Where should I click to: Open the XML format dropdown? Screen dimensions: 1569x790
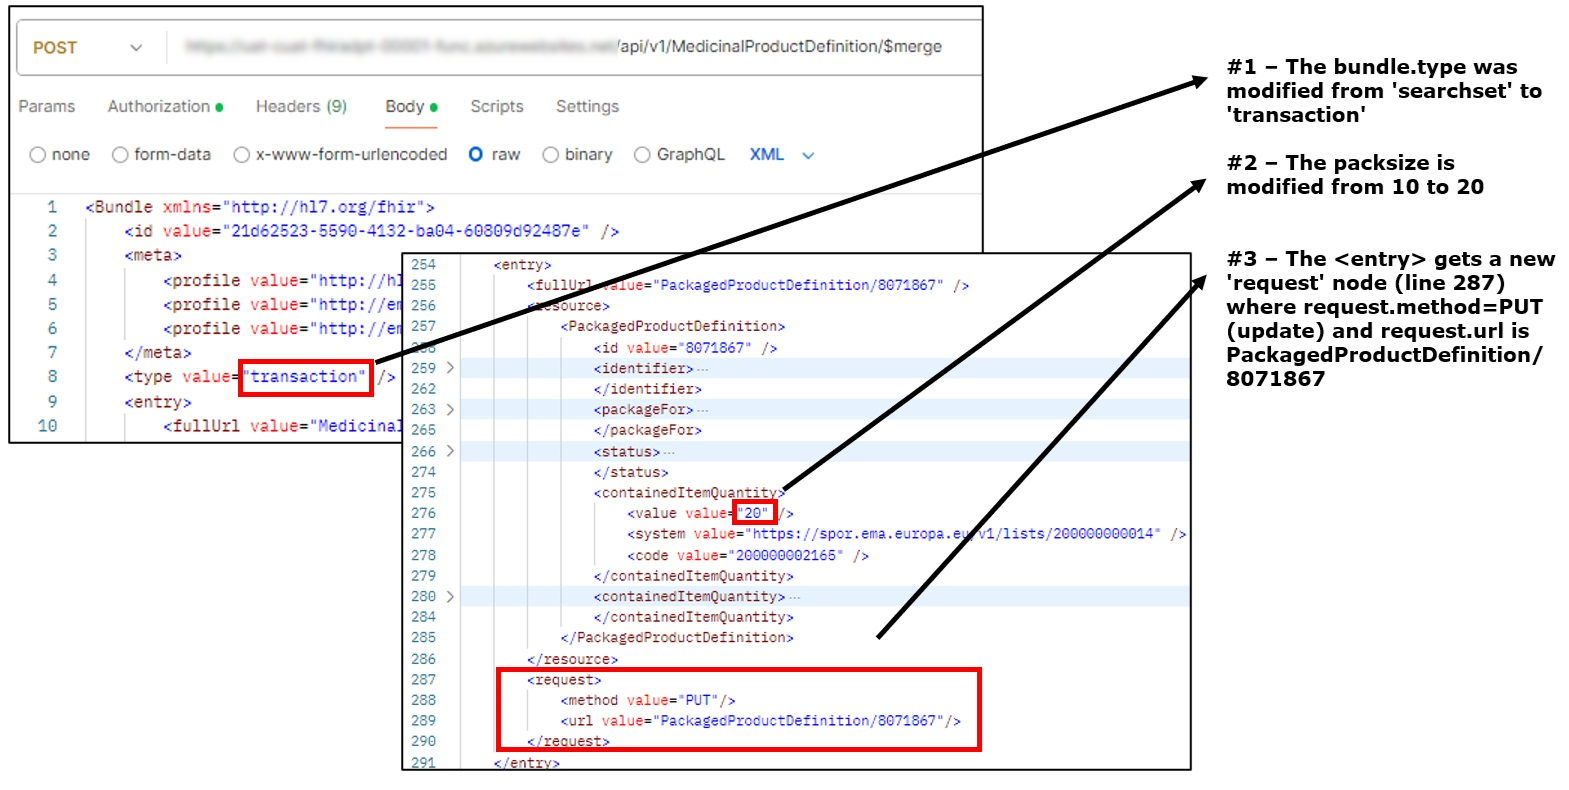tap(782, 155)
